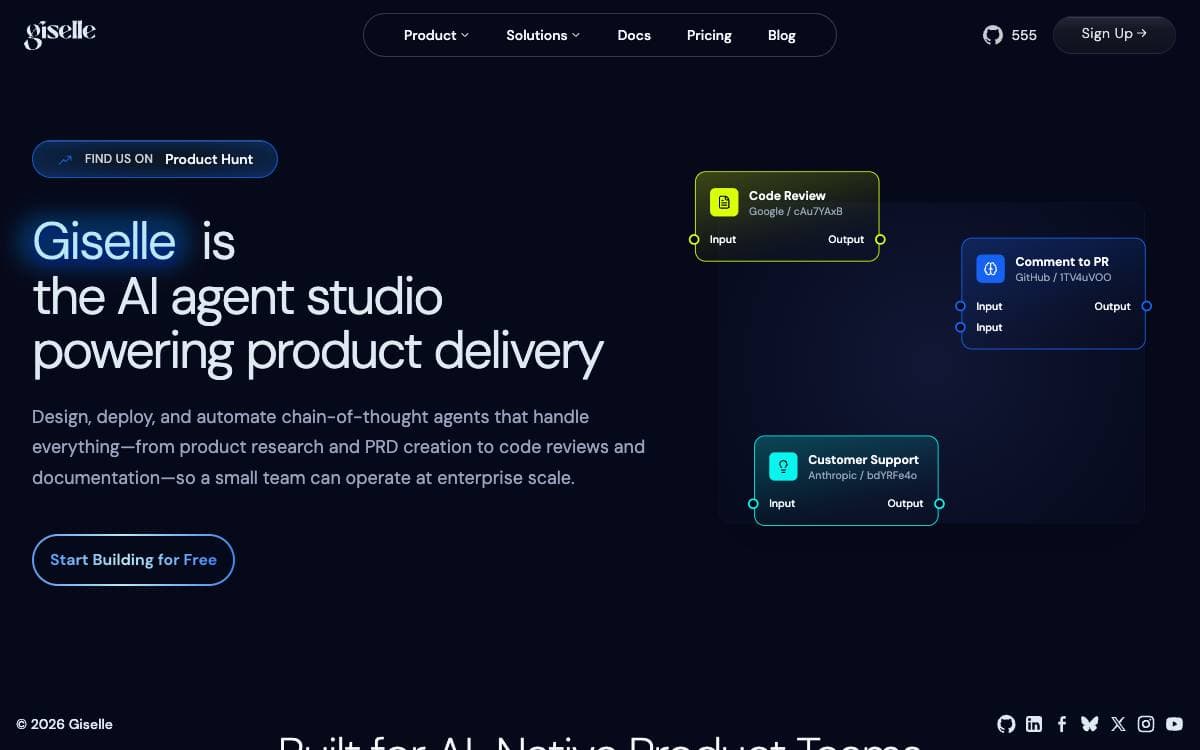The width and height of the screenshot is (1200, 750).
Task: Select the Customer Support lightbulb icon
Action: point(783,466)
